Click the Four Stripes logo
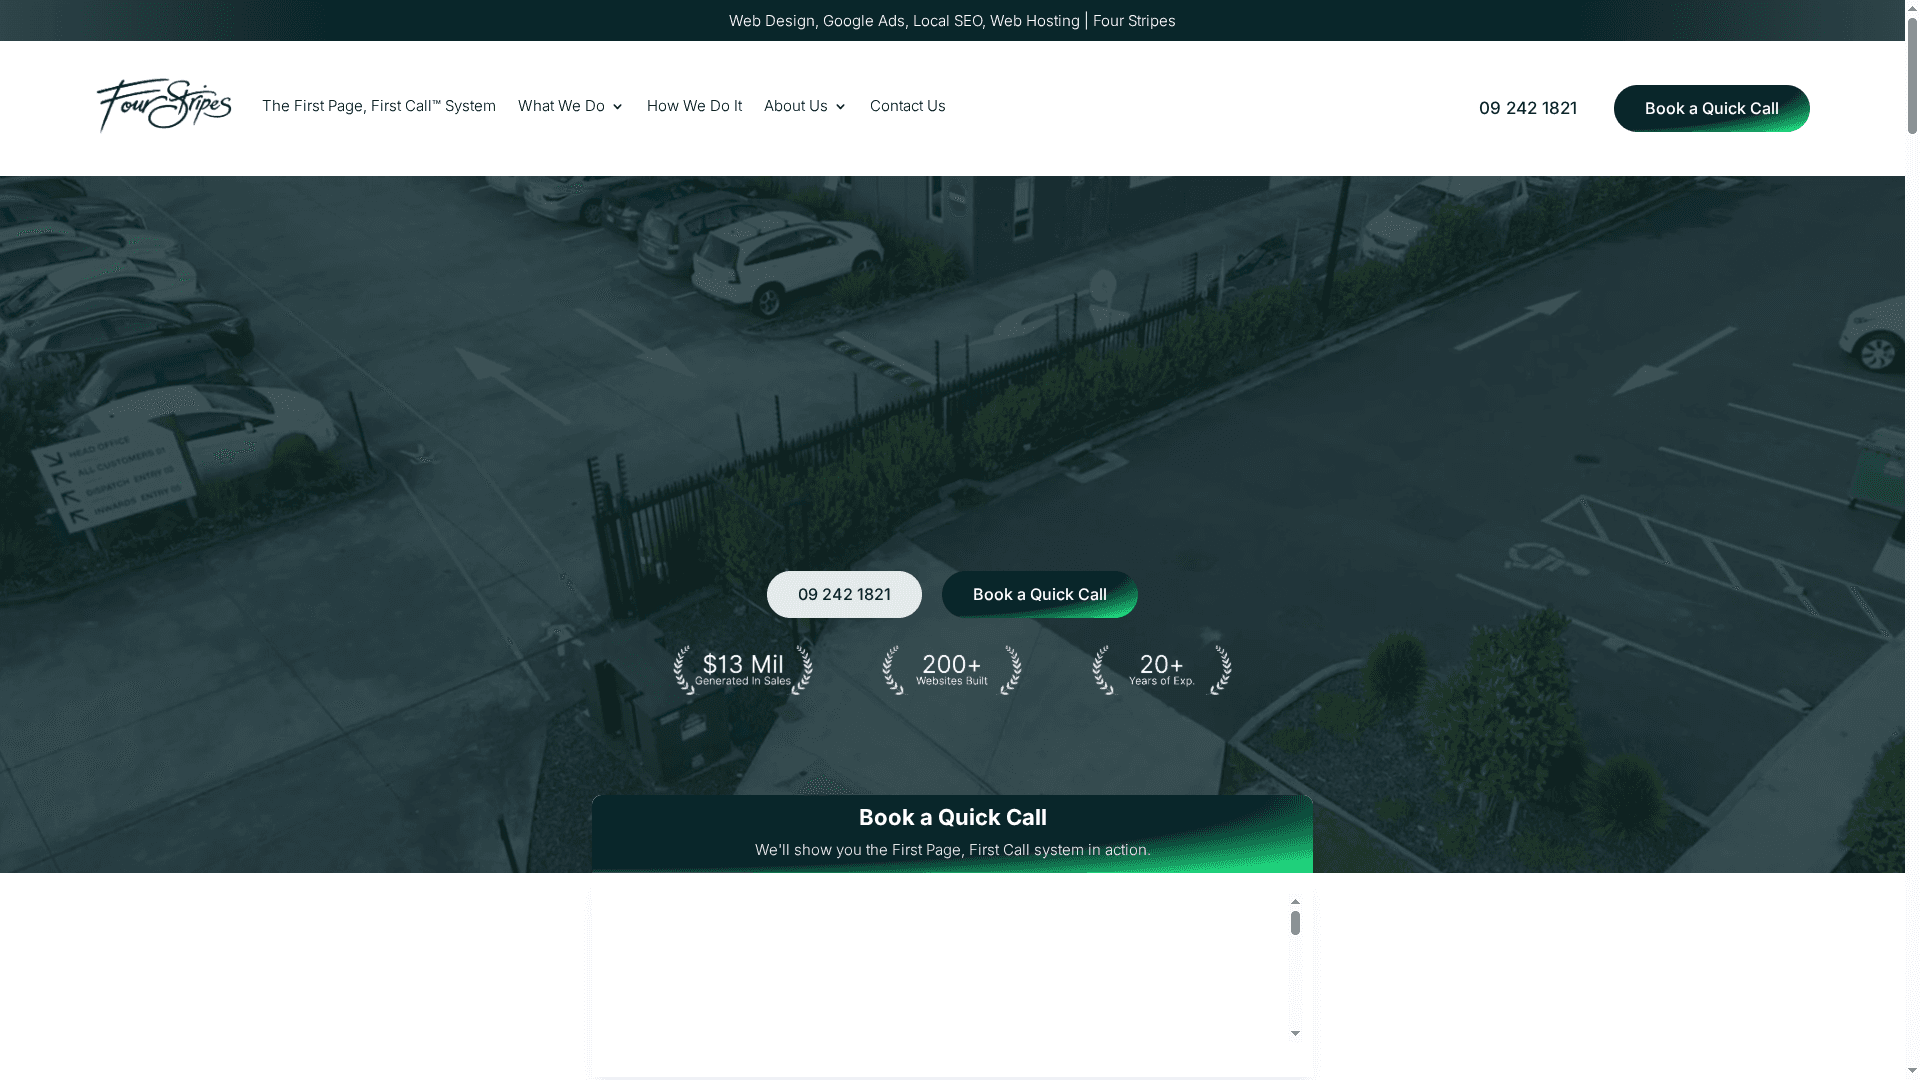Viewport: 1920px width, 1080px height. (164, 106)
